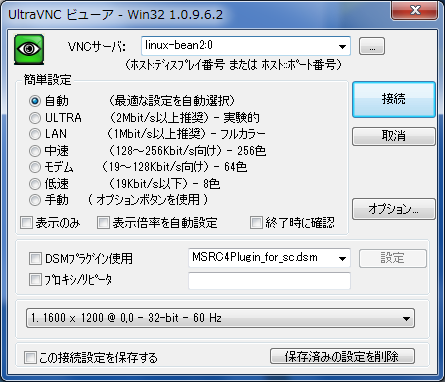445x382 pixels.
Task: Select the 手動 manual radio option
Action: tap(35, 200)
